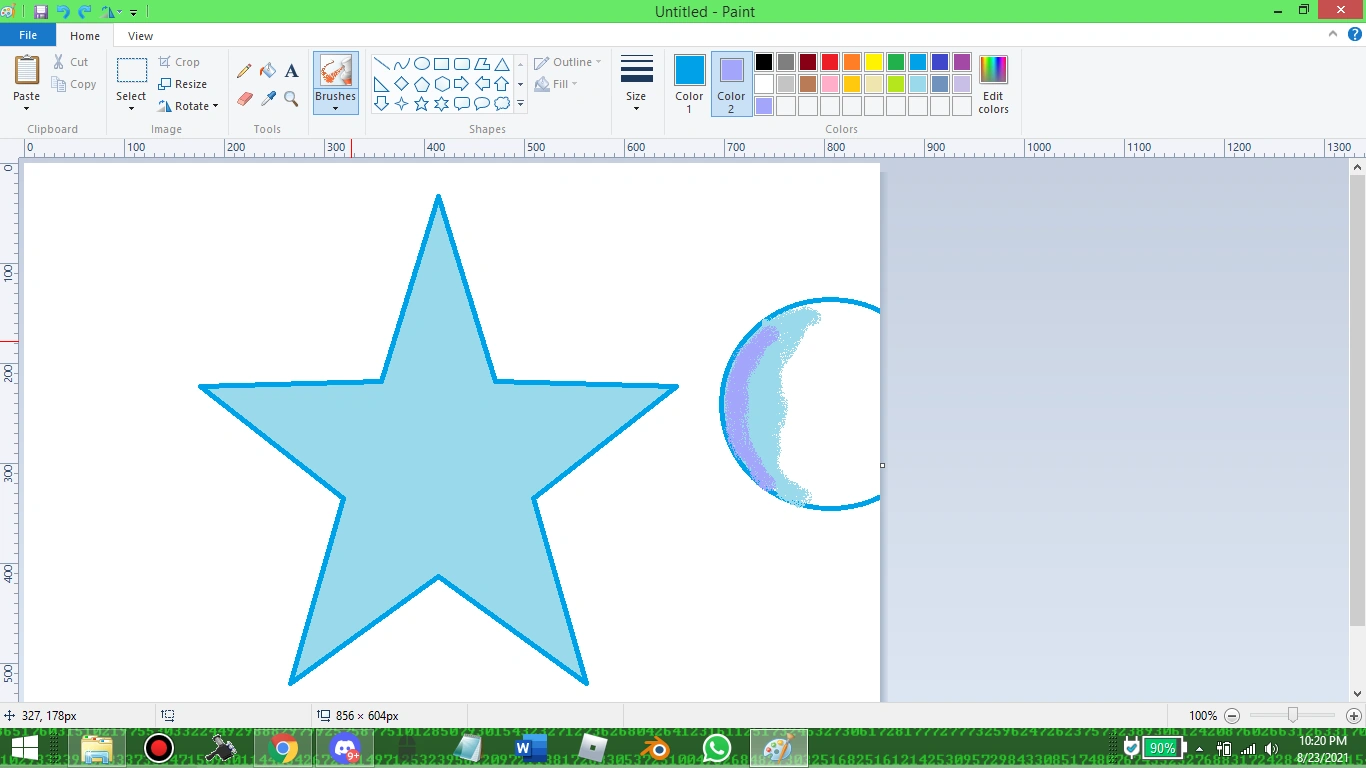This screenshot has height=768, width=1366.
Task: Select the Eraser tool
Action: [x=244, y=99]
